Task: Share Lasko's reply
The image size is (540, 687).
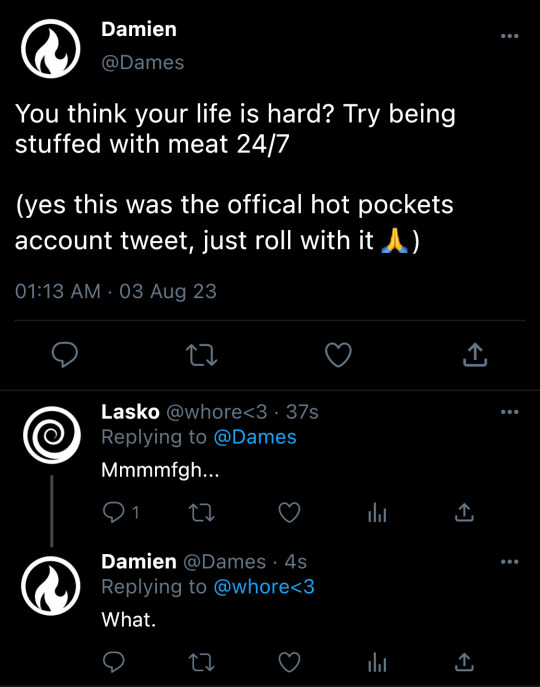Action: tap(464, 512)
